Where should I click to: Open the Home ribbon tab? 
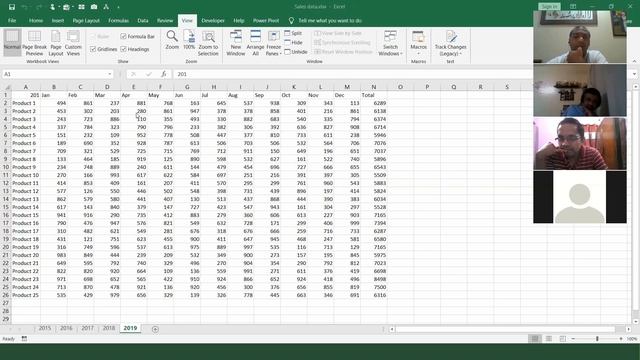pos(36,20)
